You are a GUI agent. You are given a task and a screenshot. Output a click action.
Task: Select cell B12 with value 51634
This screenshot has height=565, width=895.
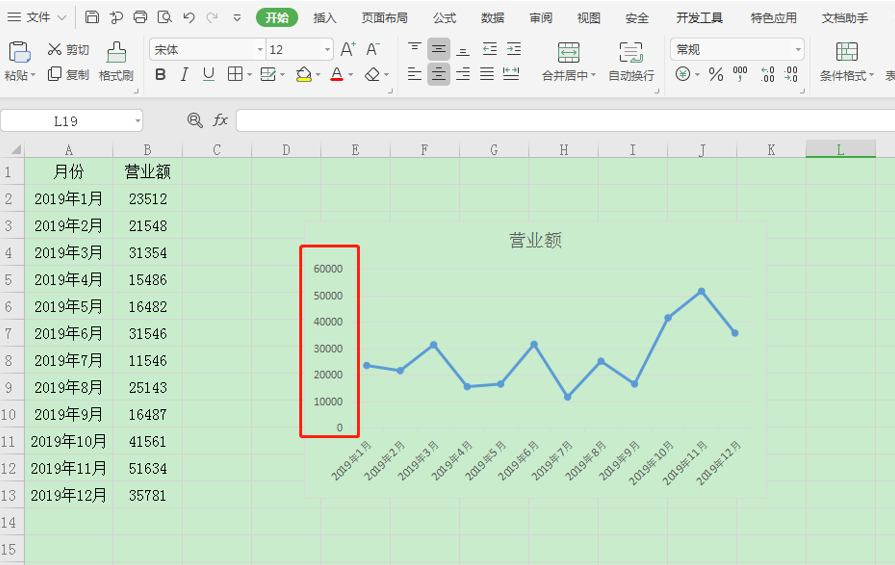pos(148,469)
